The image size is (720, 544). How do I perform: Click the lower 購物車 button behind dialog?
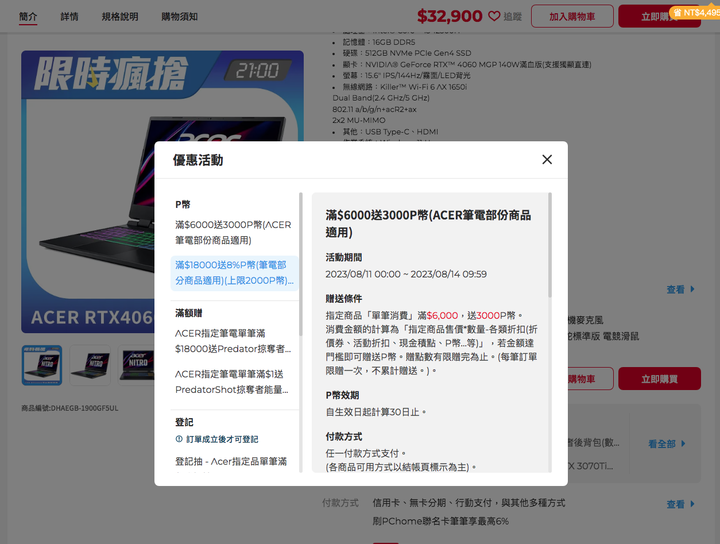591,379
